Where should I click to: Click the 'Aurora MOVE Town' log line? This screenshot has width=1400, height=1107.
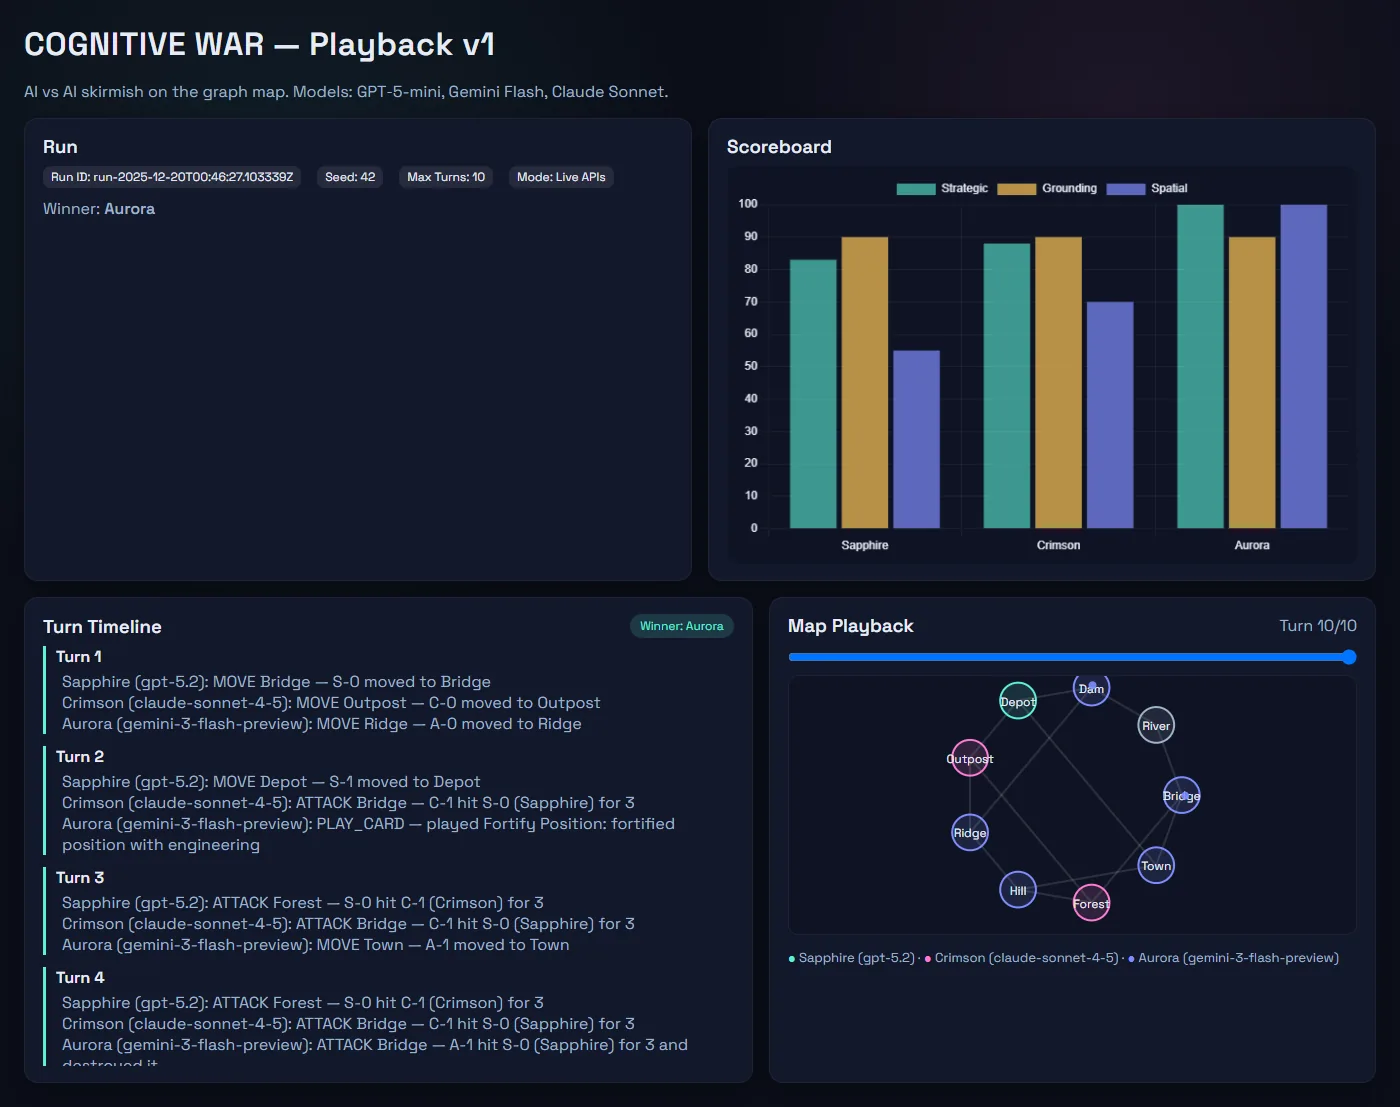[x=316, y=945]
